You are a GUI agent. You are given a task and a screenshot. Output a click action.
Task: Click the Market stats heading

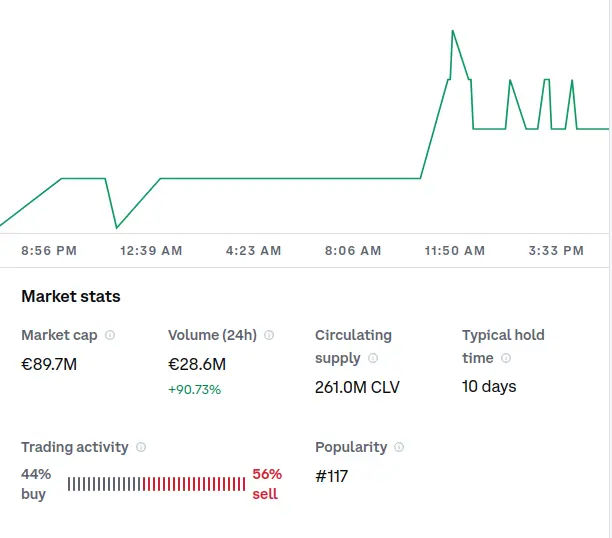pos(71,296)
